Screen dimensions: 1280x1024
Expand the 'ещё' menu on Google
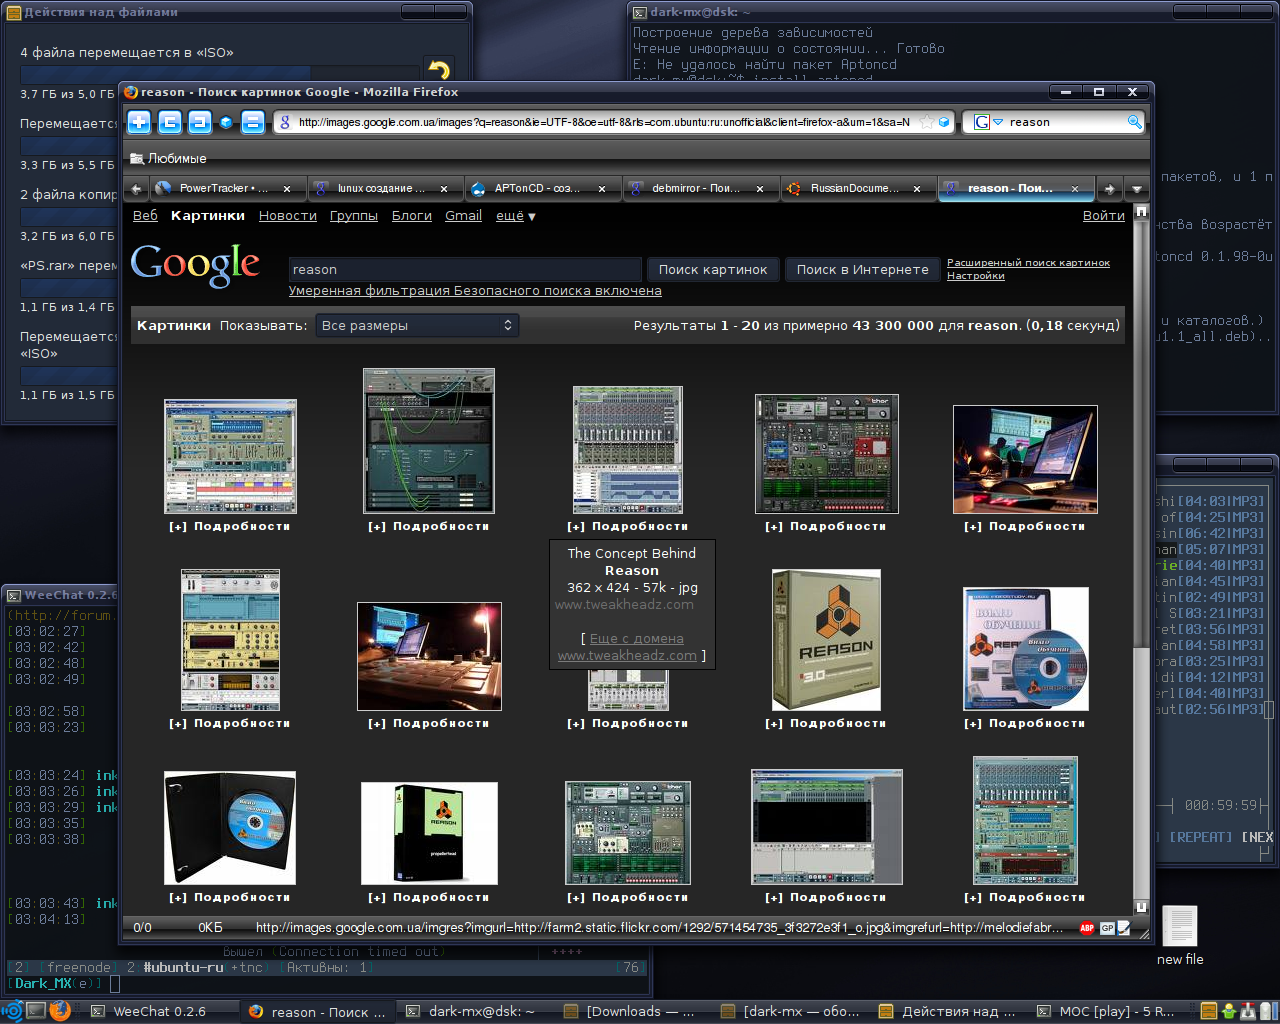click(516, 216)
